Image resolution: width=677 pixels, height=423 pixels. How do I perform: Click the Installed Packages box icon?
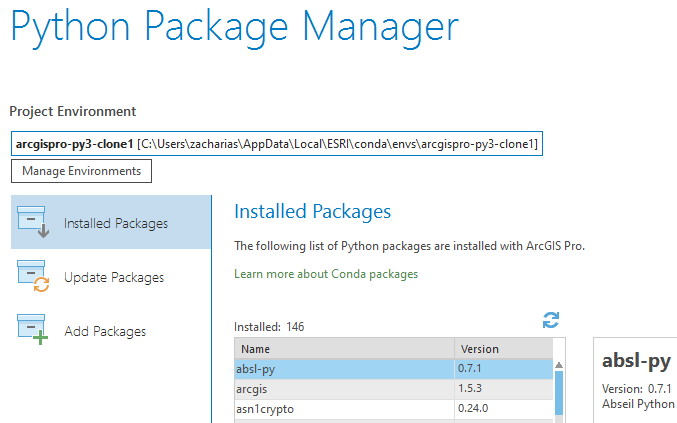33,222
